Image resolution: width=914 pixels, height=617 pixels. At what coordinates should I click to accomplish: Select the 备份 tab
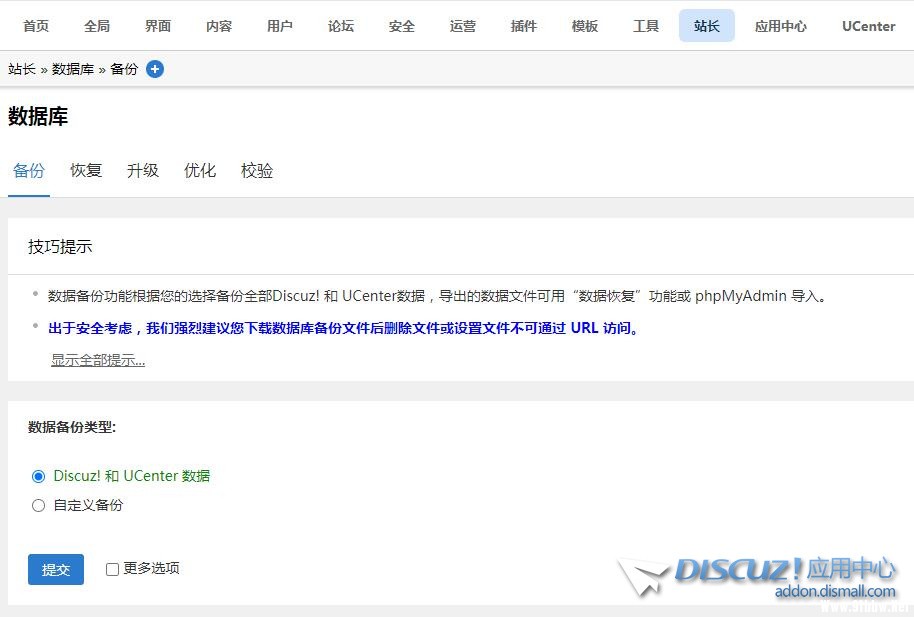(29, 170)
